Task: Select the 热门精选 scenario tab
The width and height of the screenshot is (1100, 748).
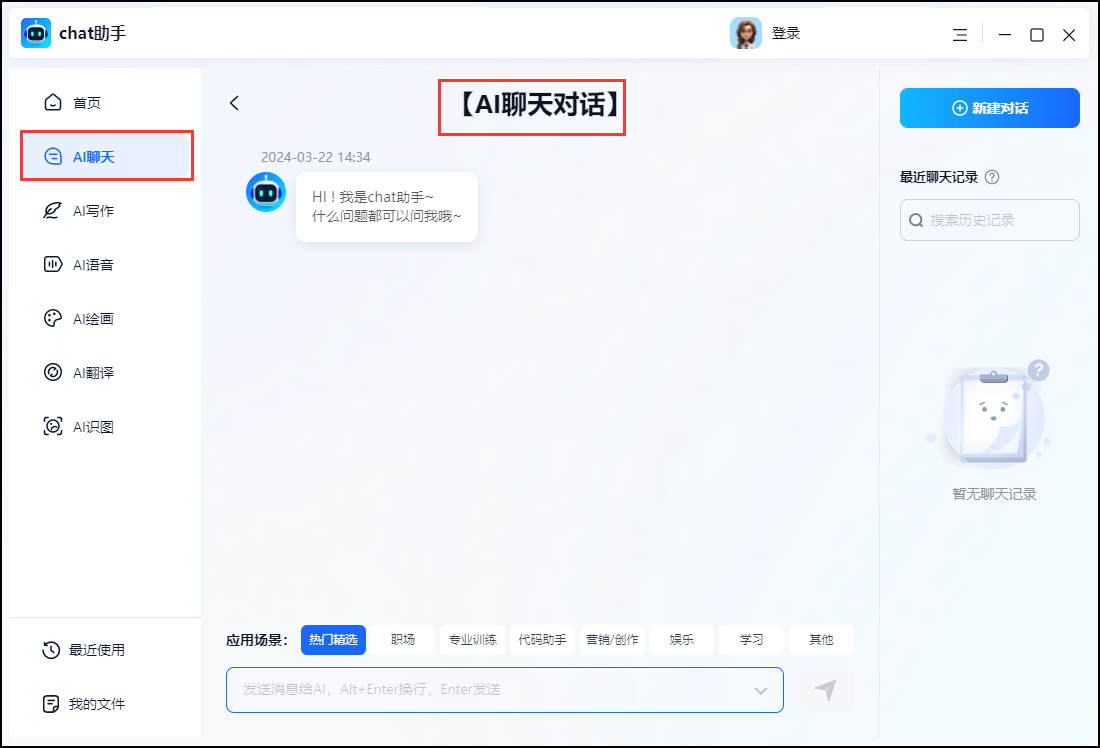Action: coord(333,640)
